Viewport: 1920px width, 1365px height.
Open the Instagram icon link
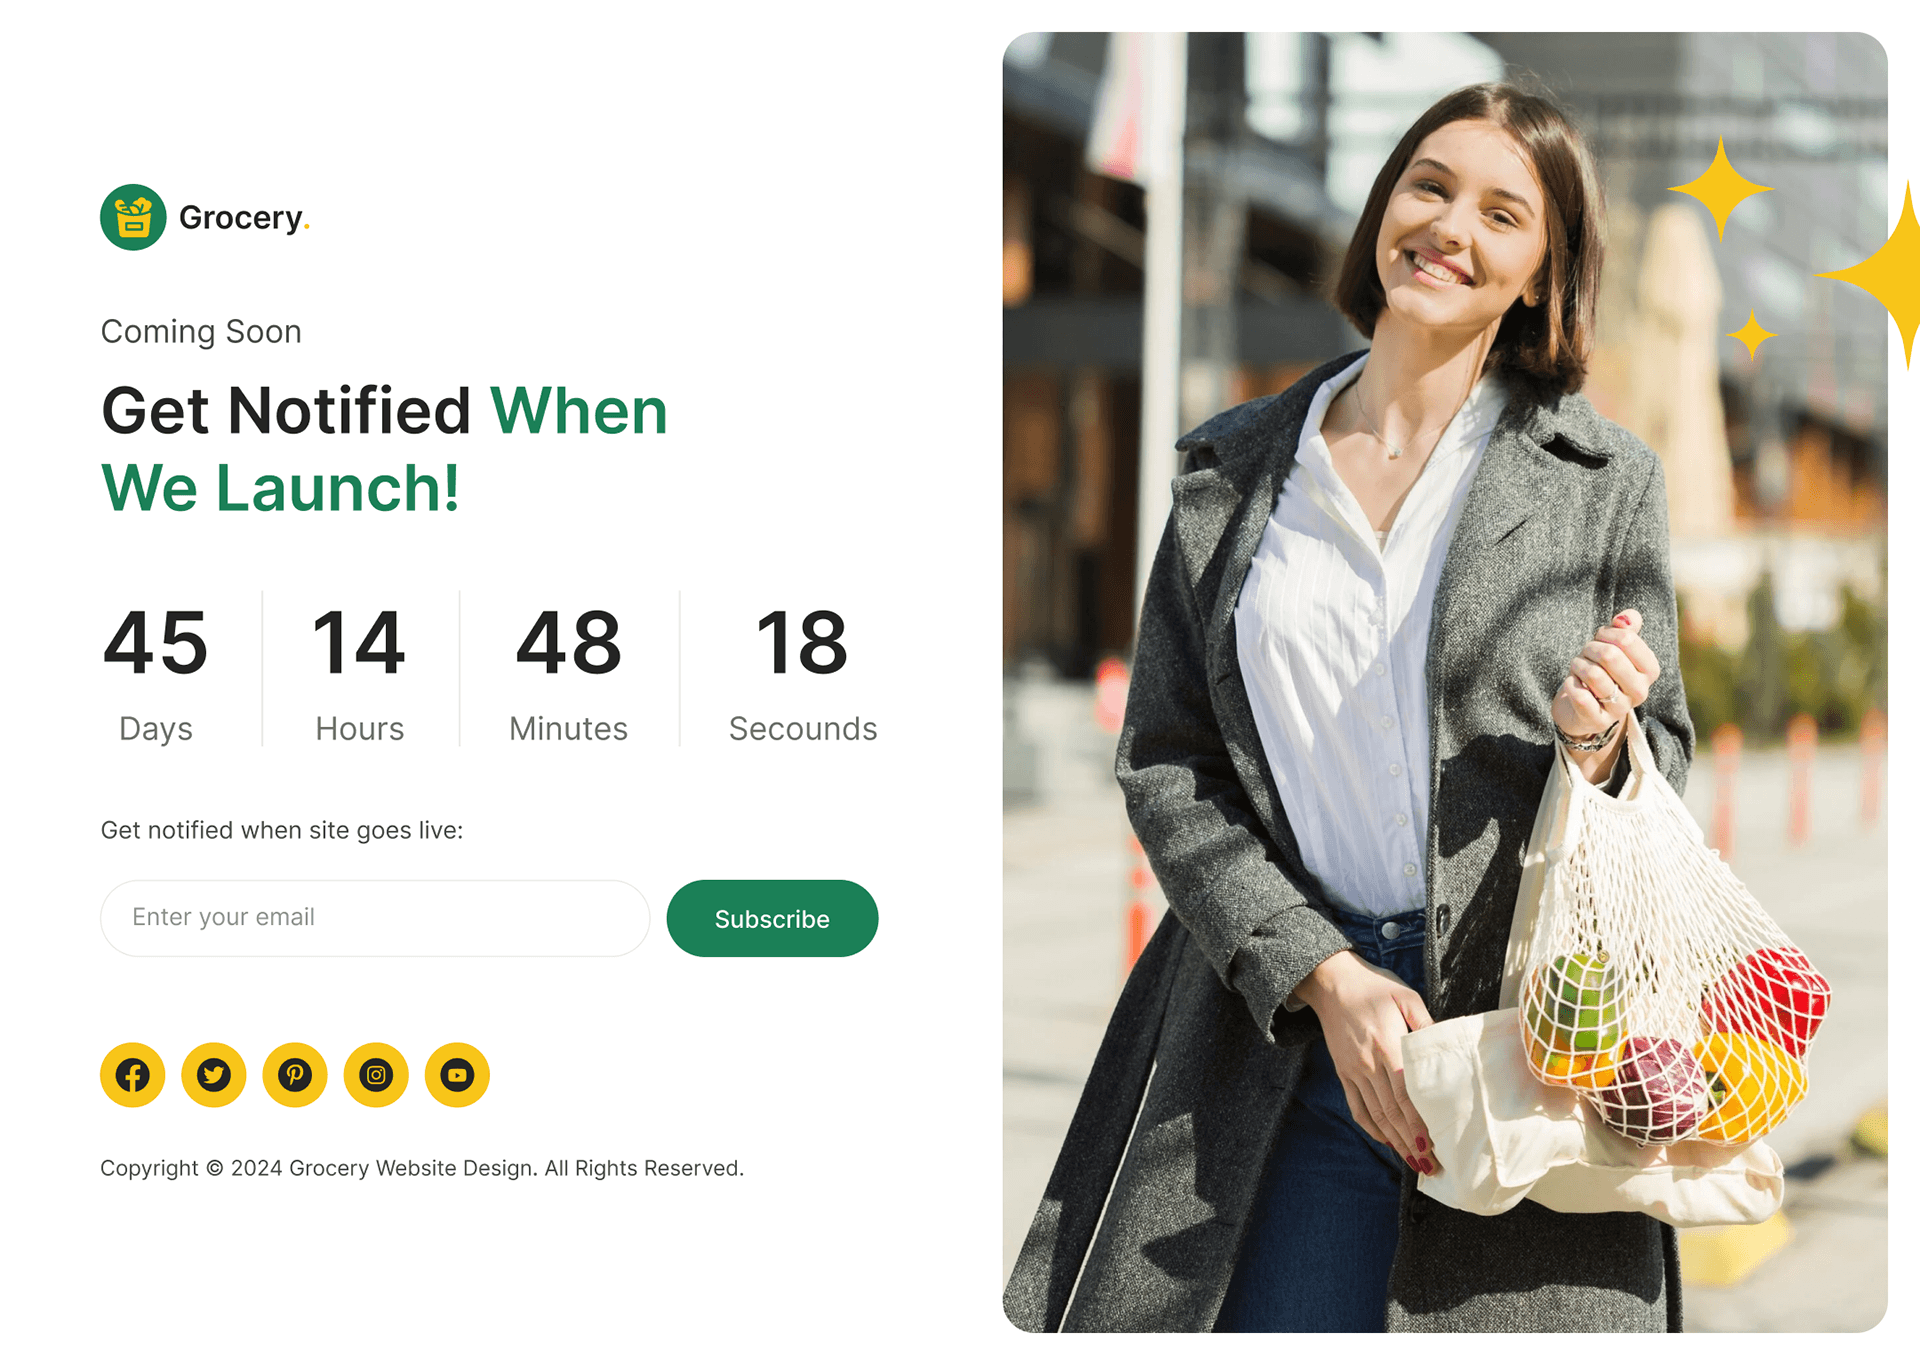[x=376, y=1075]
